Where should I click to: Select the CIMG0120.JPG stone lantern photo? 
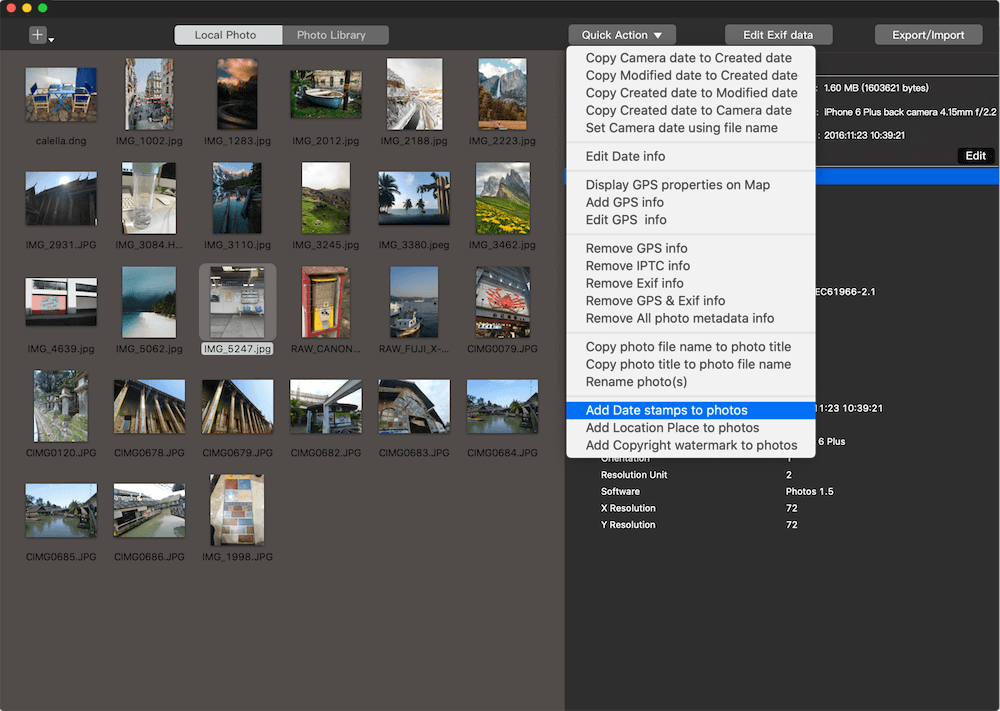[x=61, y=406]
